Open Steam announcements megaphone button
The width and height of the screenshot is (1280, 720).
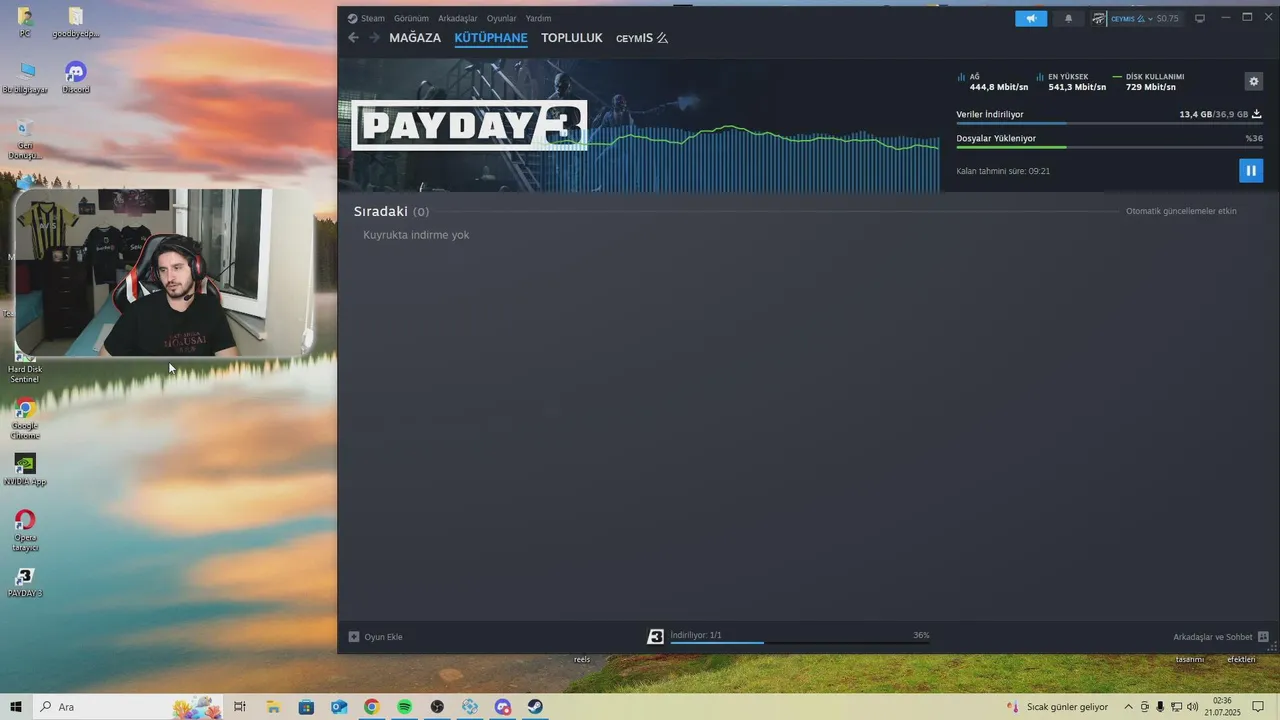(x=1031, y=18)
